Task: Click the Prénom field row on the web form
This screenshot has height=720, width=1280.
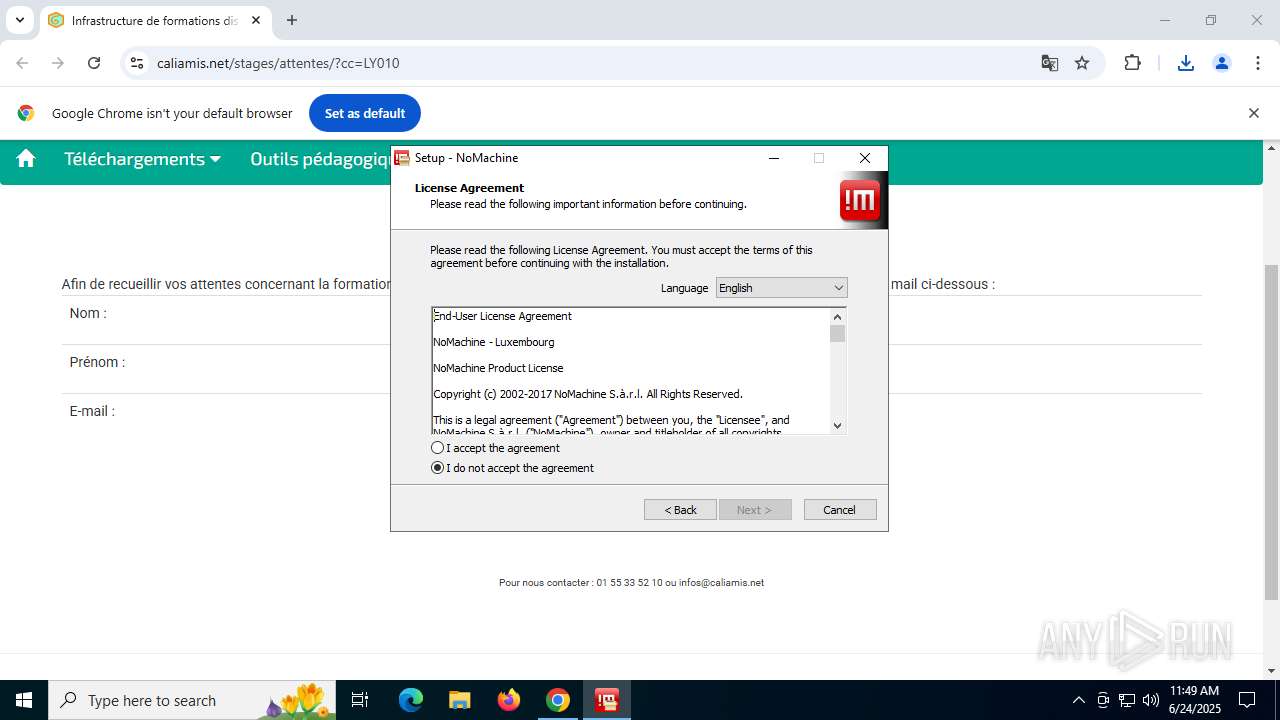Action: tap(632, 369)
